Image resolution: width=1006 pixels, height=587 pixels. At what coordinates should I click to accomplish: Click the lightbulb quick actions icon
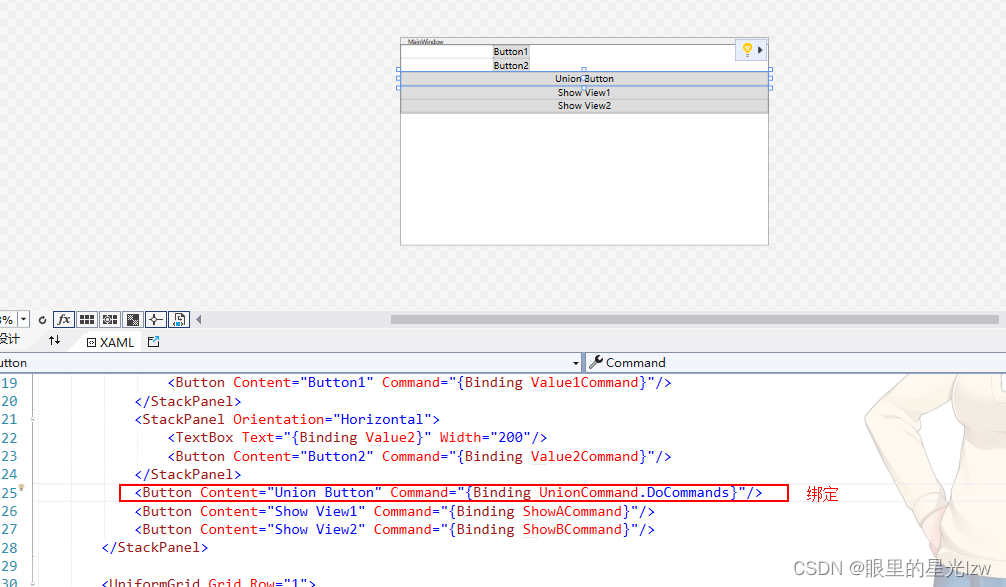[x=747, y=49]
